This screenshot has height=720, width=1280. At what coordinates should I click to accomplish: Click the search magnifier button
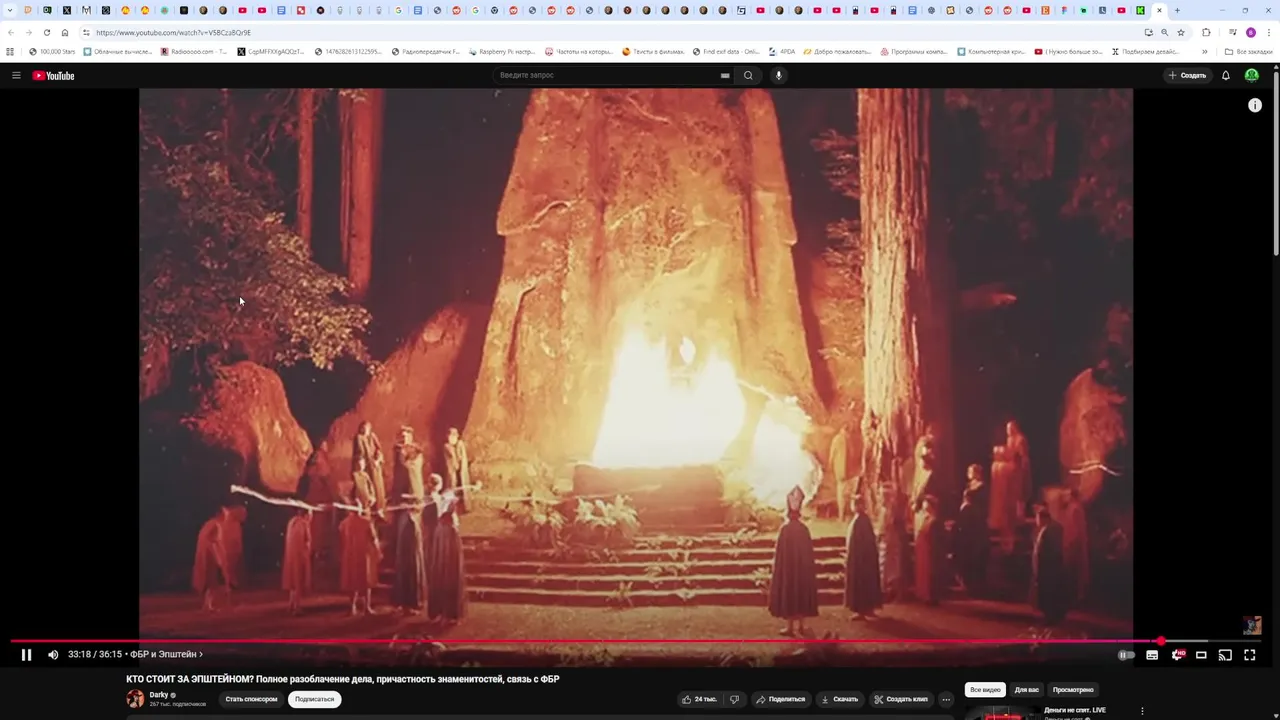pos(748,75)
